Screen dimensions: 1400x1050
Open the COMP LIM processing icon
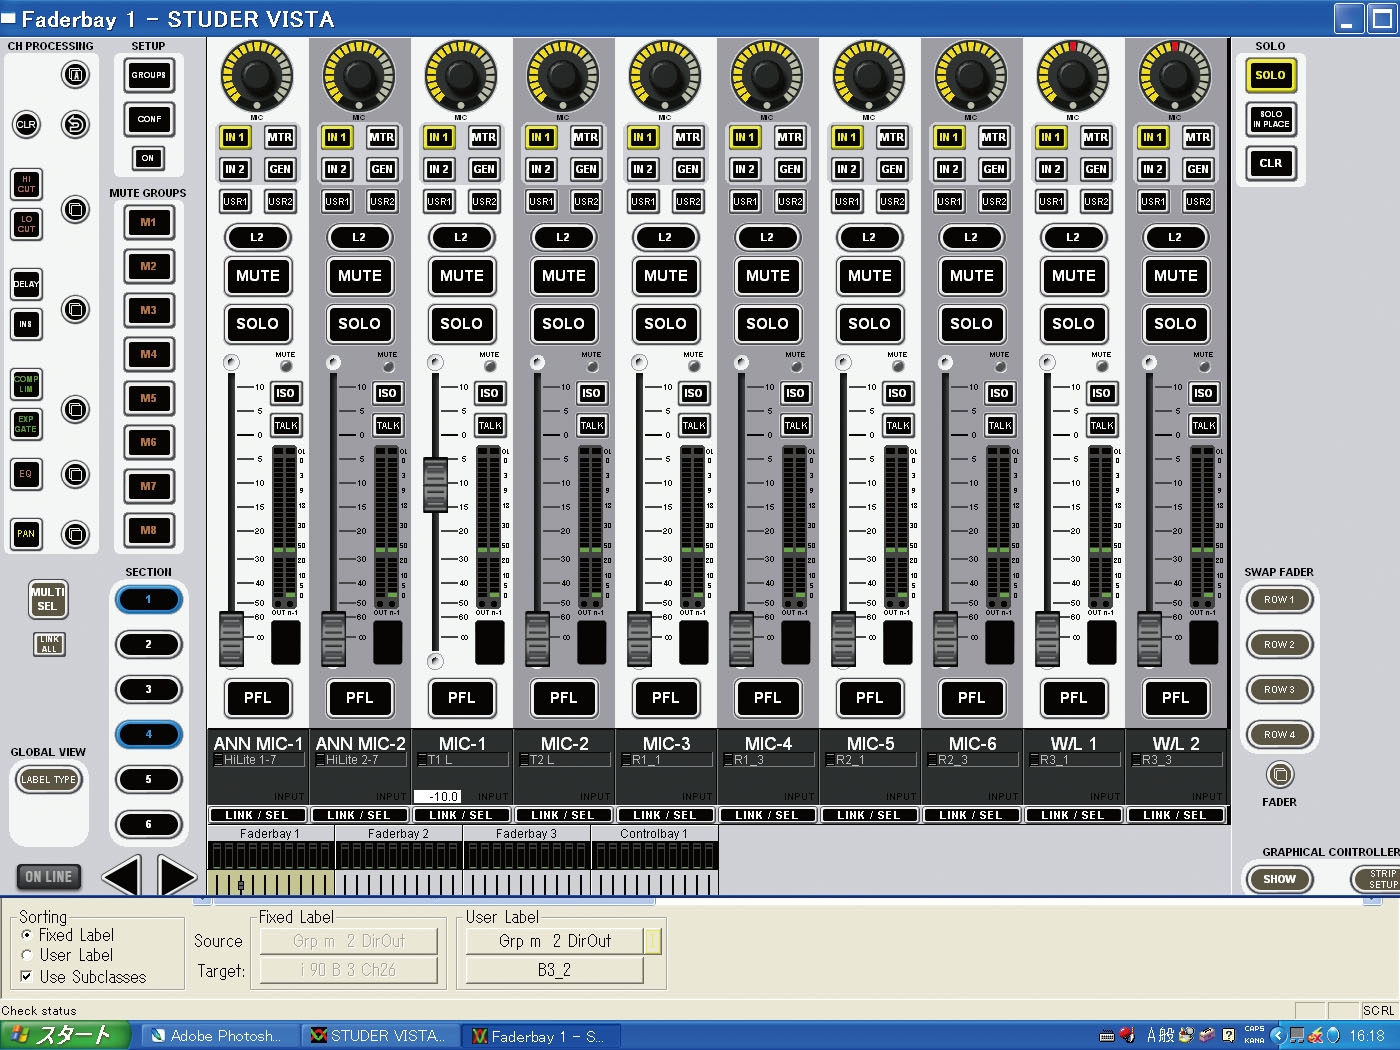[x=26, y=384]
